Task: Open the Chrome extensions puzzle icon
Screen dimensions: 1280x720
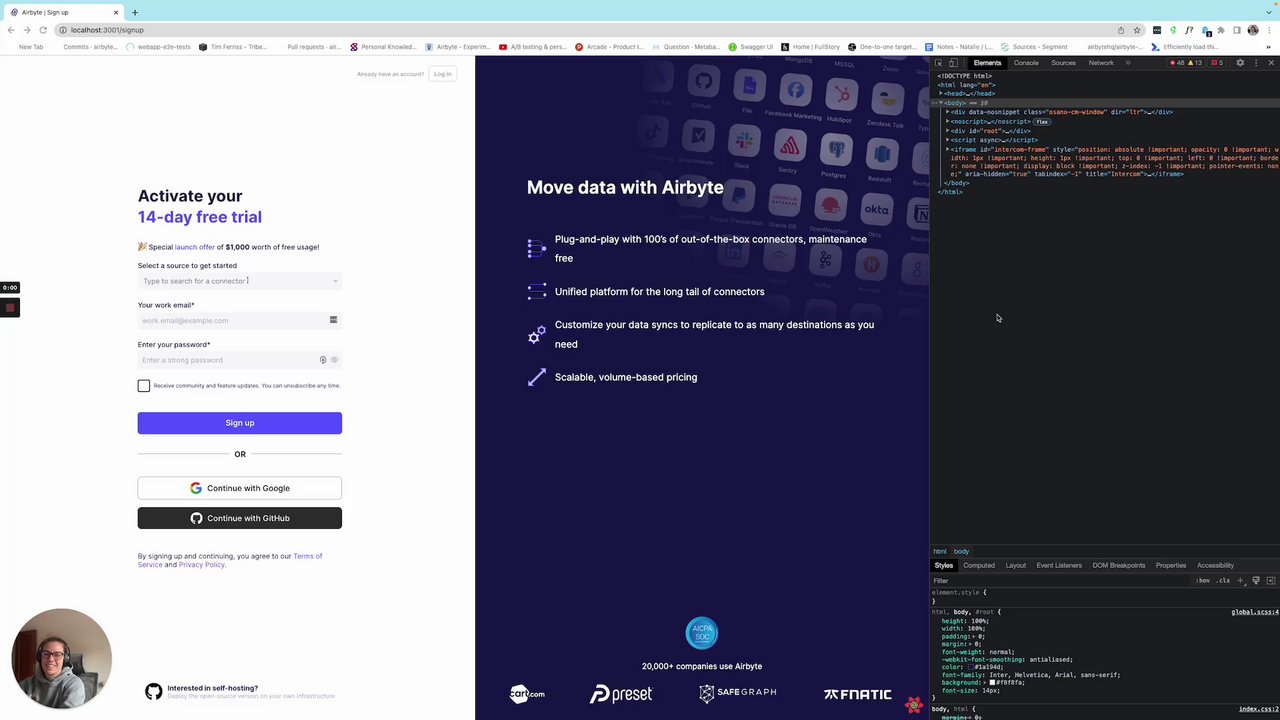Action: click(1221, 30)
